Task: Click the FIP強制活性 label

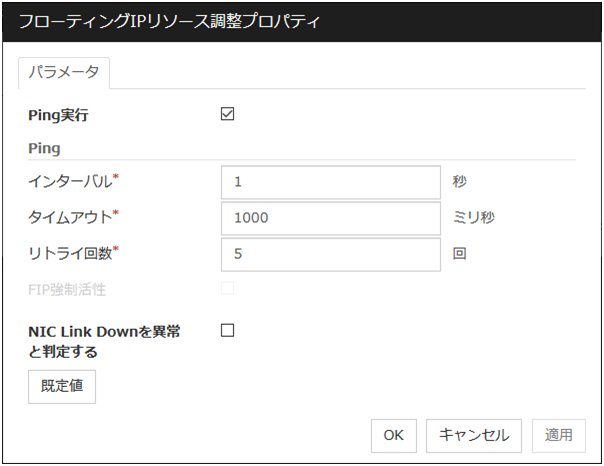Action: point(68,290)
